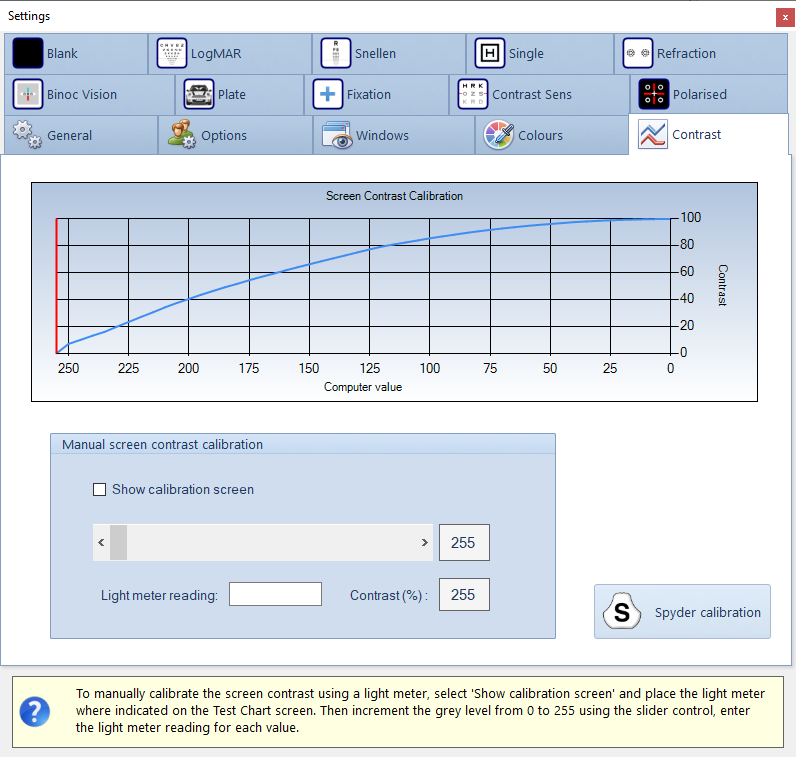Click the Refraction icon

(637, 53)
